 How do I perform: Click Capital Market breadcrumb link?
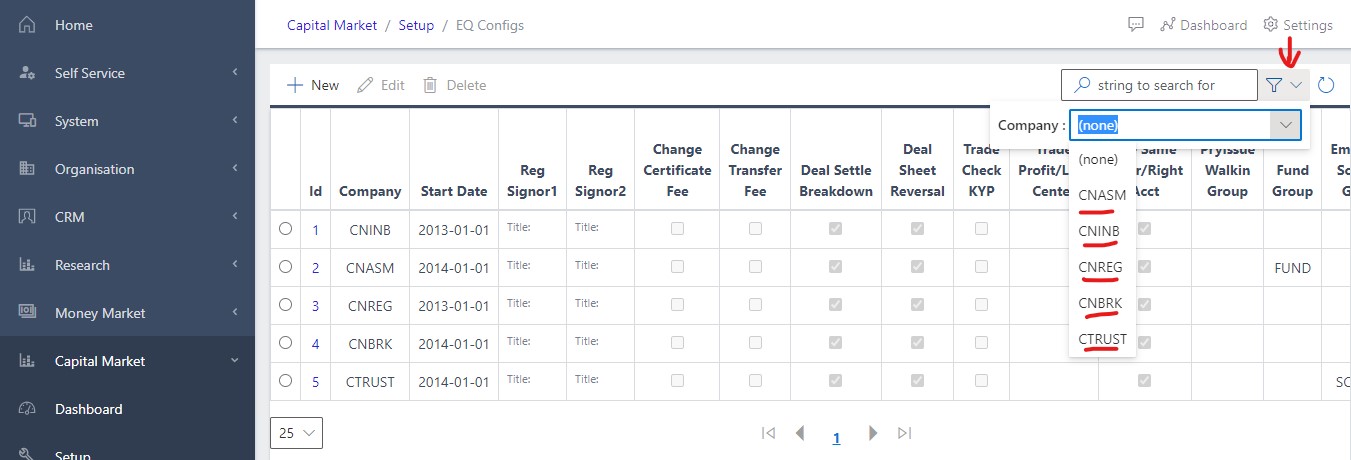tap(332, 25)
